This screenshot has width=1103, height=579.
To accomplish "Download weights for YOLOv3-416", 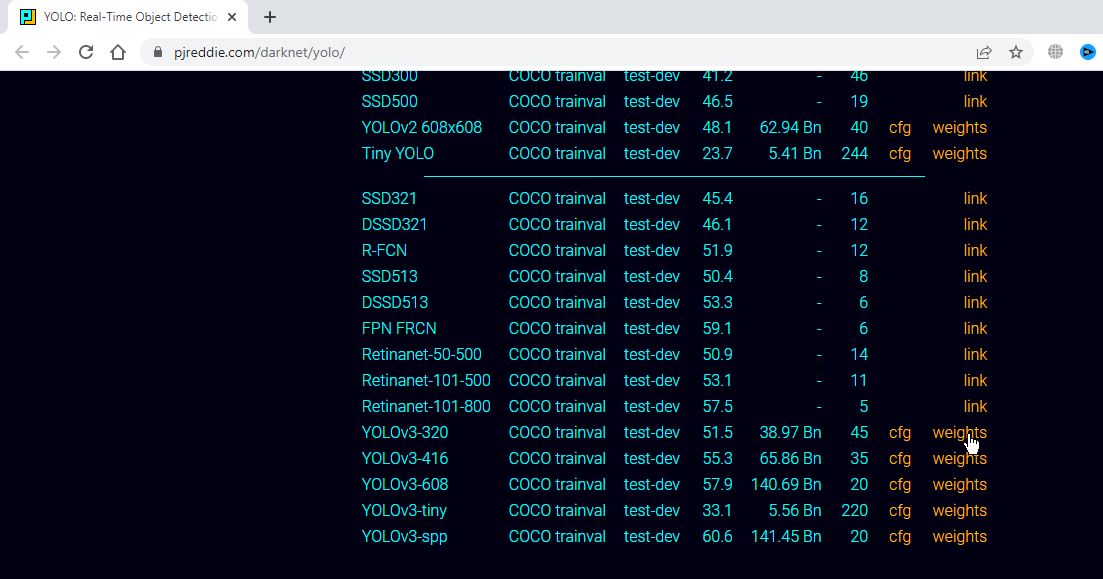I will coord(959,459).
